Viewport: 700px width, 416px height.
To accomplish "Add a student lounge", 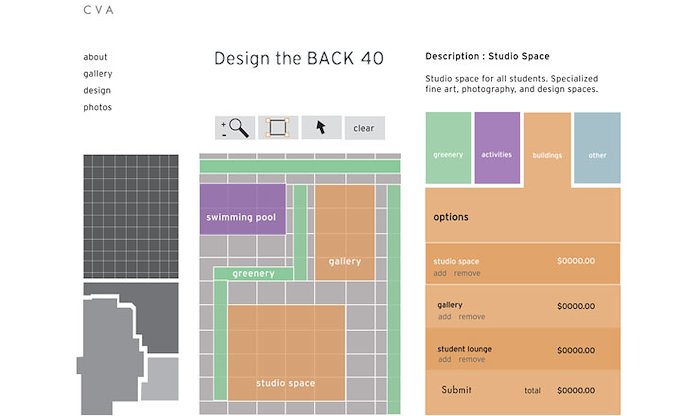I will pyautogui.click(x=444, y=359).
